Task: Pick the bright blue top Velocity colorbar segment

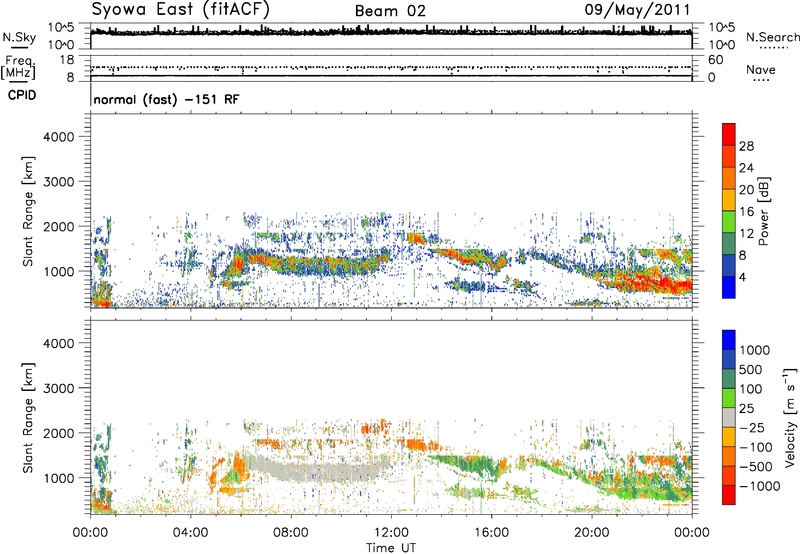Action: pos(729,340)
